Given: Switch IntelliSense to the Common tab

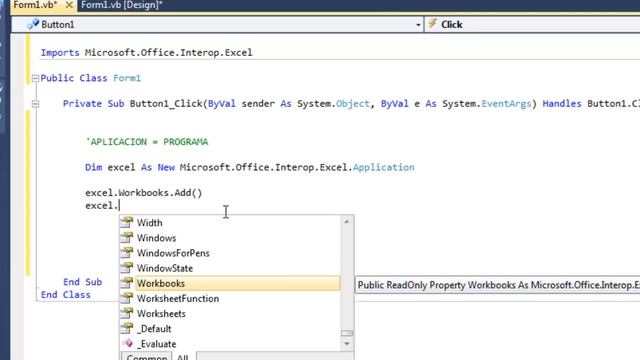Looking at the screenshot, I should click(147, 356).
